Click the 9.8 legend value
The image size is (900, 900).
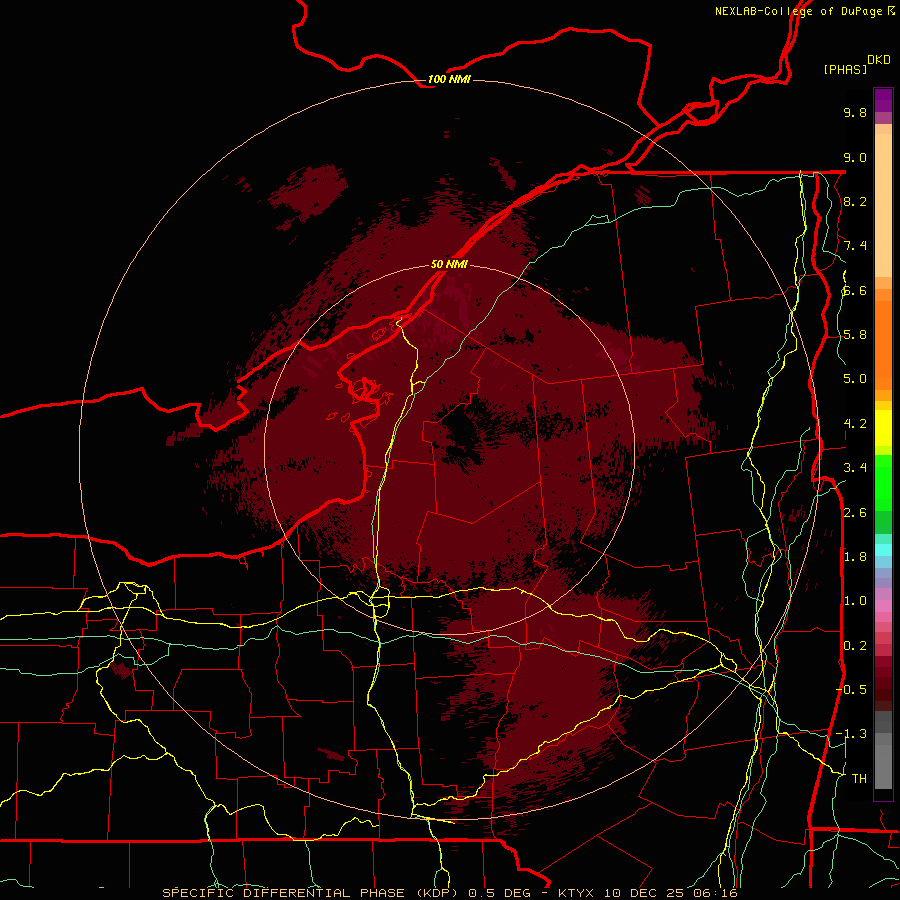[x=855, y=112]
